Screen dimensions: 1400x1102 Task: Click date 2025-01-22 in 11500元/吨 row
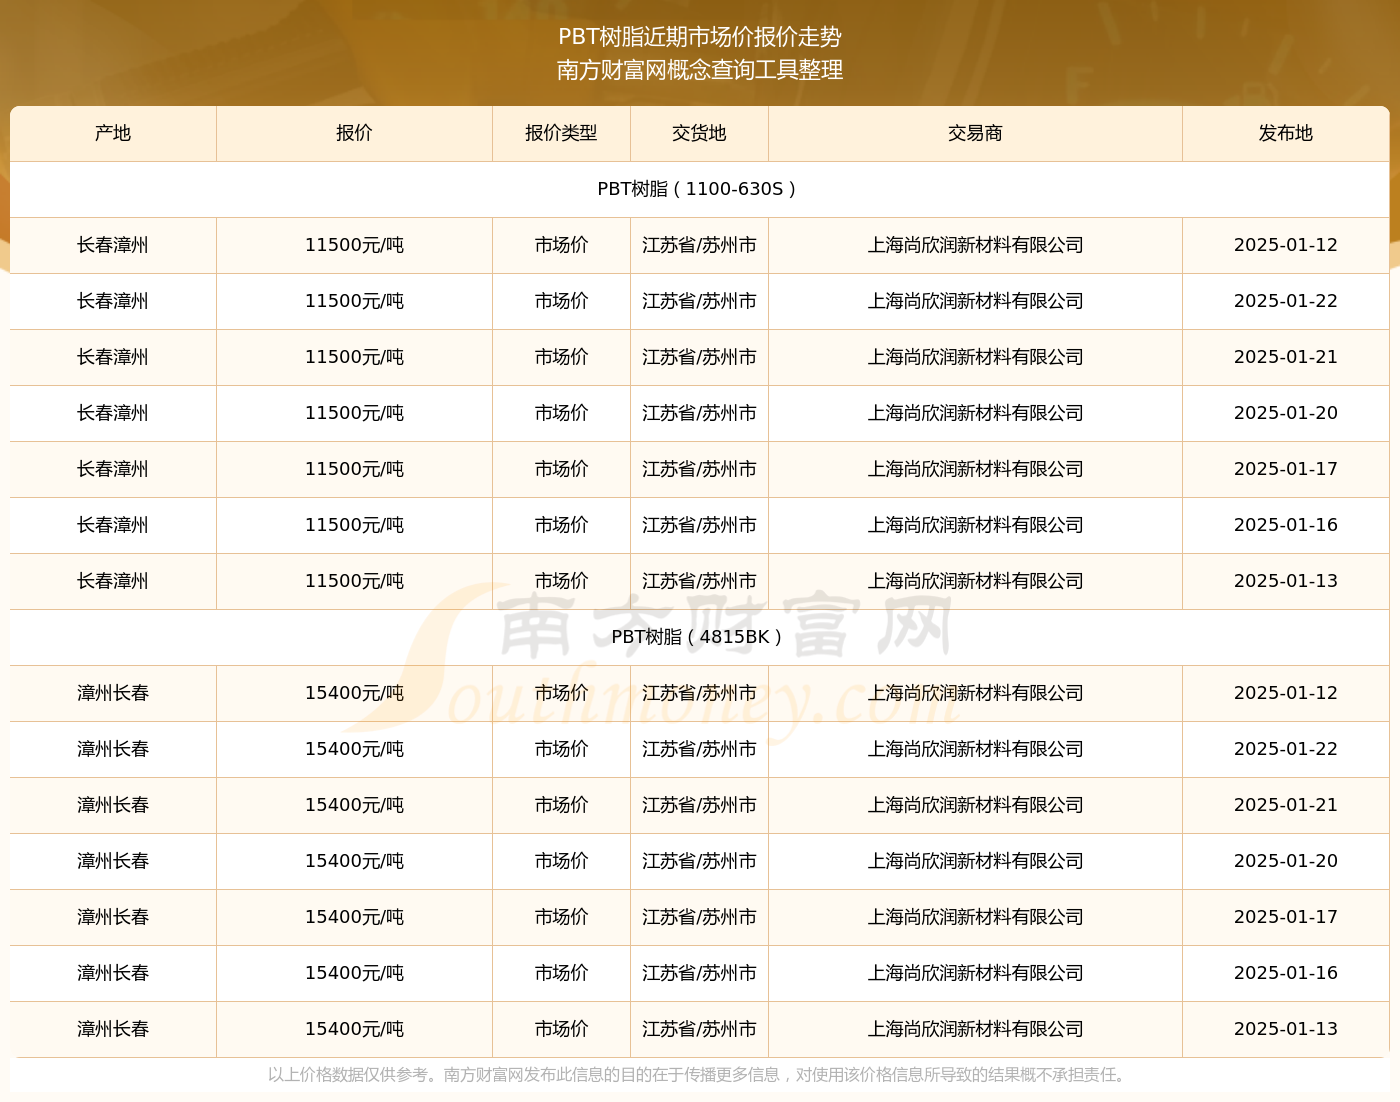(x=1286, y=301)
